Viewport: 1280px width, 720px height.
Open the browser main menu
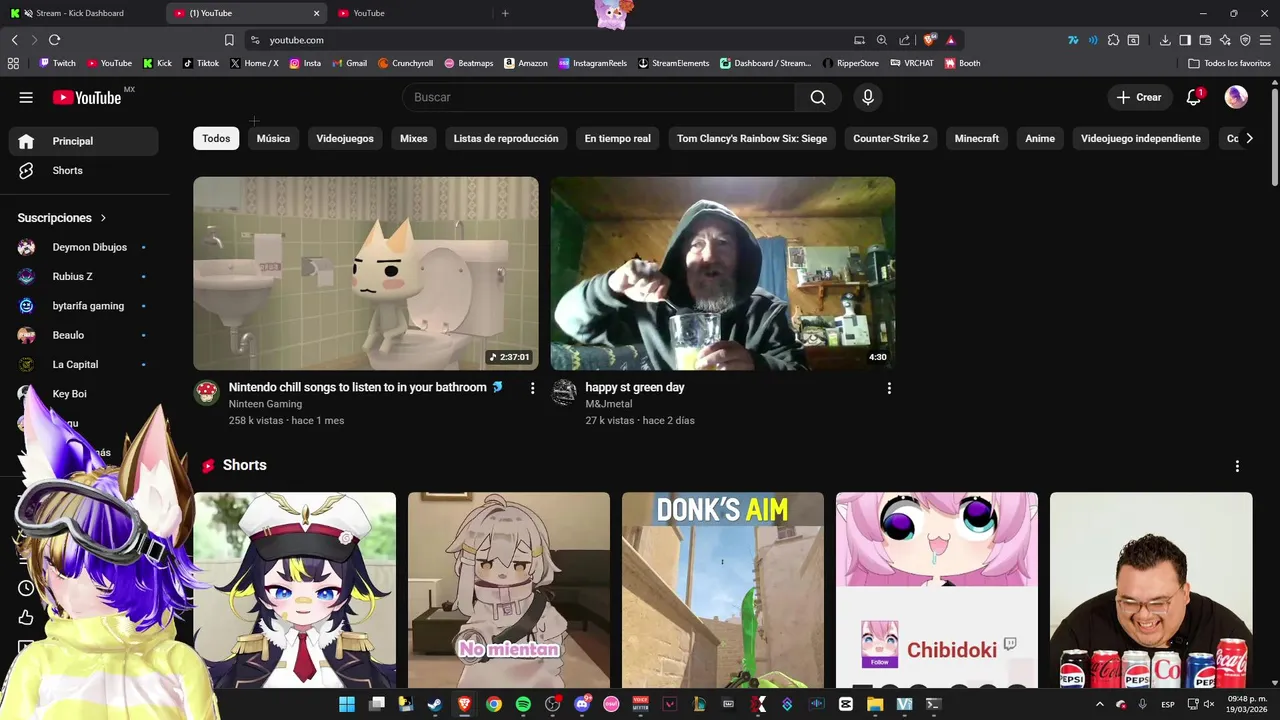[x=1266, y=40]
